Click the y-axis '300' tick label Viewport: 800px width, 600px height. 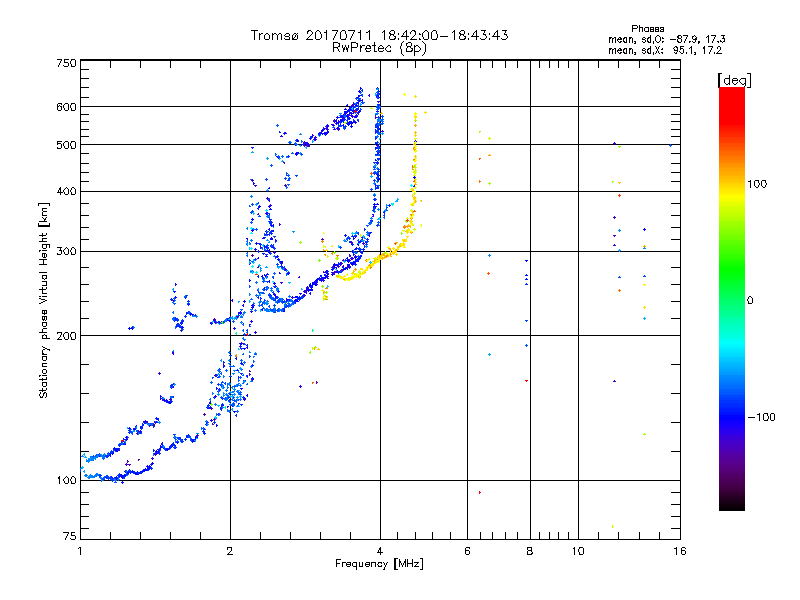point(67,252)
